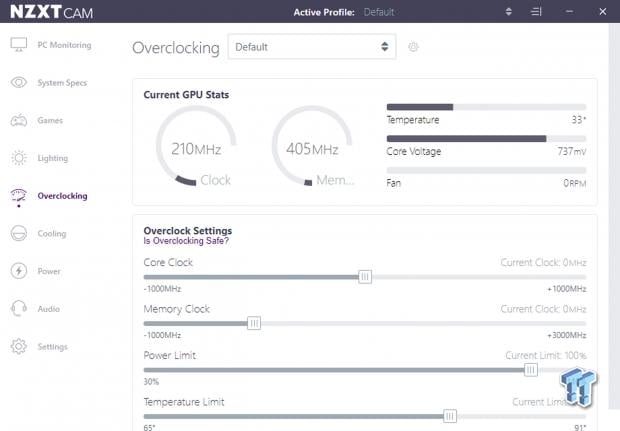Click the +3000MHz maximum label
This screenshot has width=620, height=431.
567,335
